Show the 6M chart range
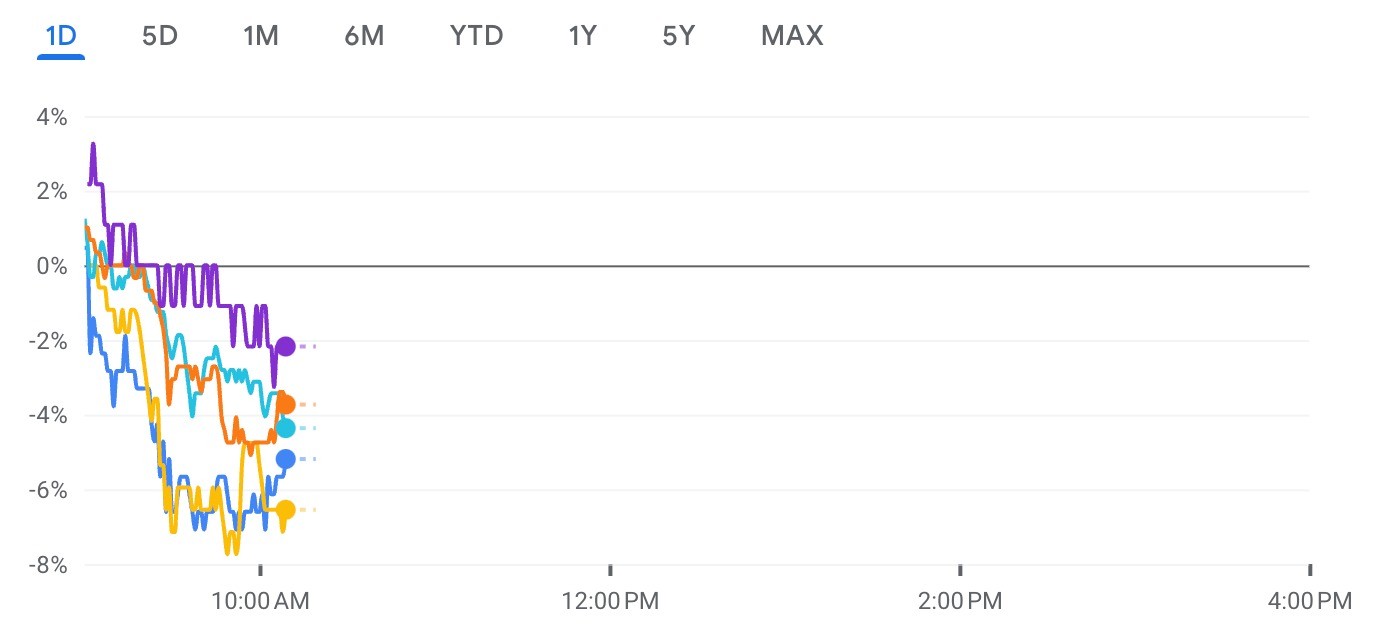Viewport: 1390px width, 636px height. point(364,36)
